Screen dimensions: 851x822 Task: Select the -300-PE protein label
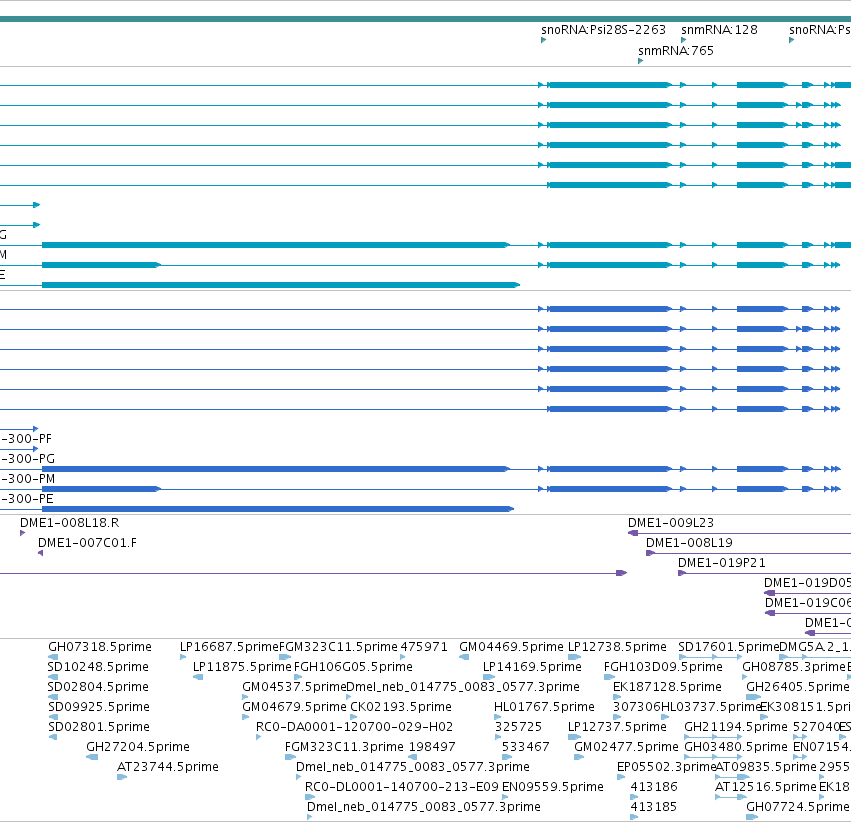tap(27, 499)
